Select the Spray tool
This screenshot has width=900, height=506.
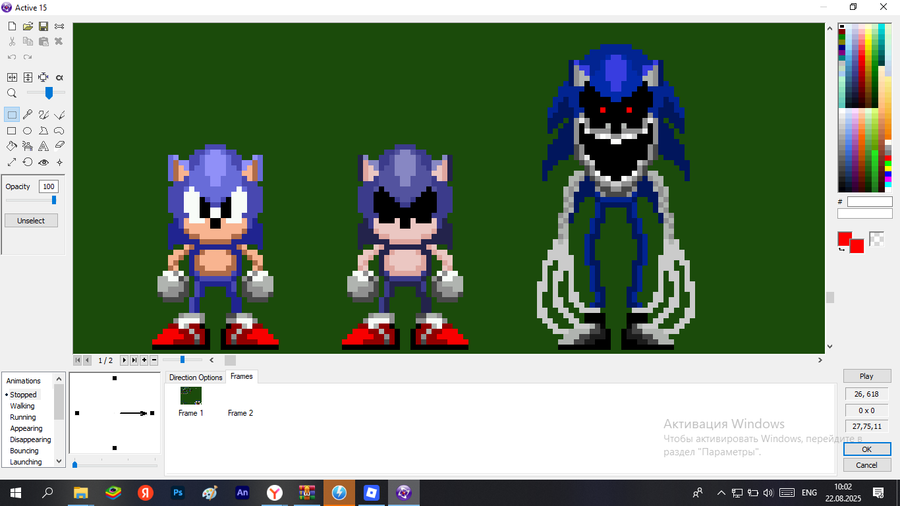coord(28,146)
